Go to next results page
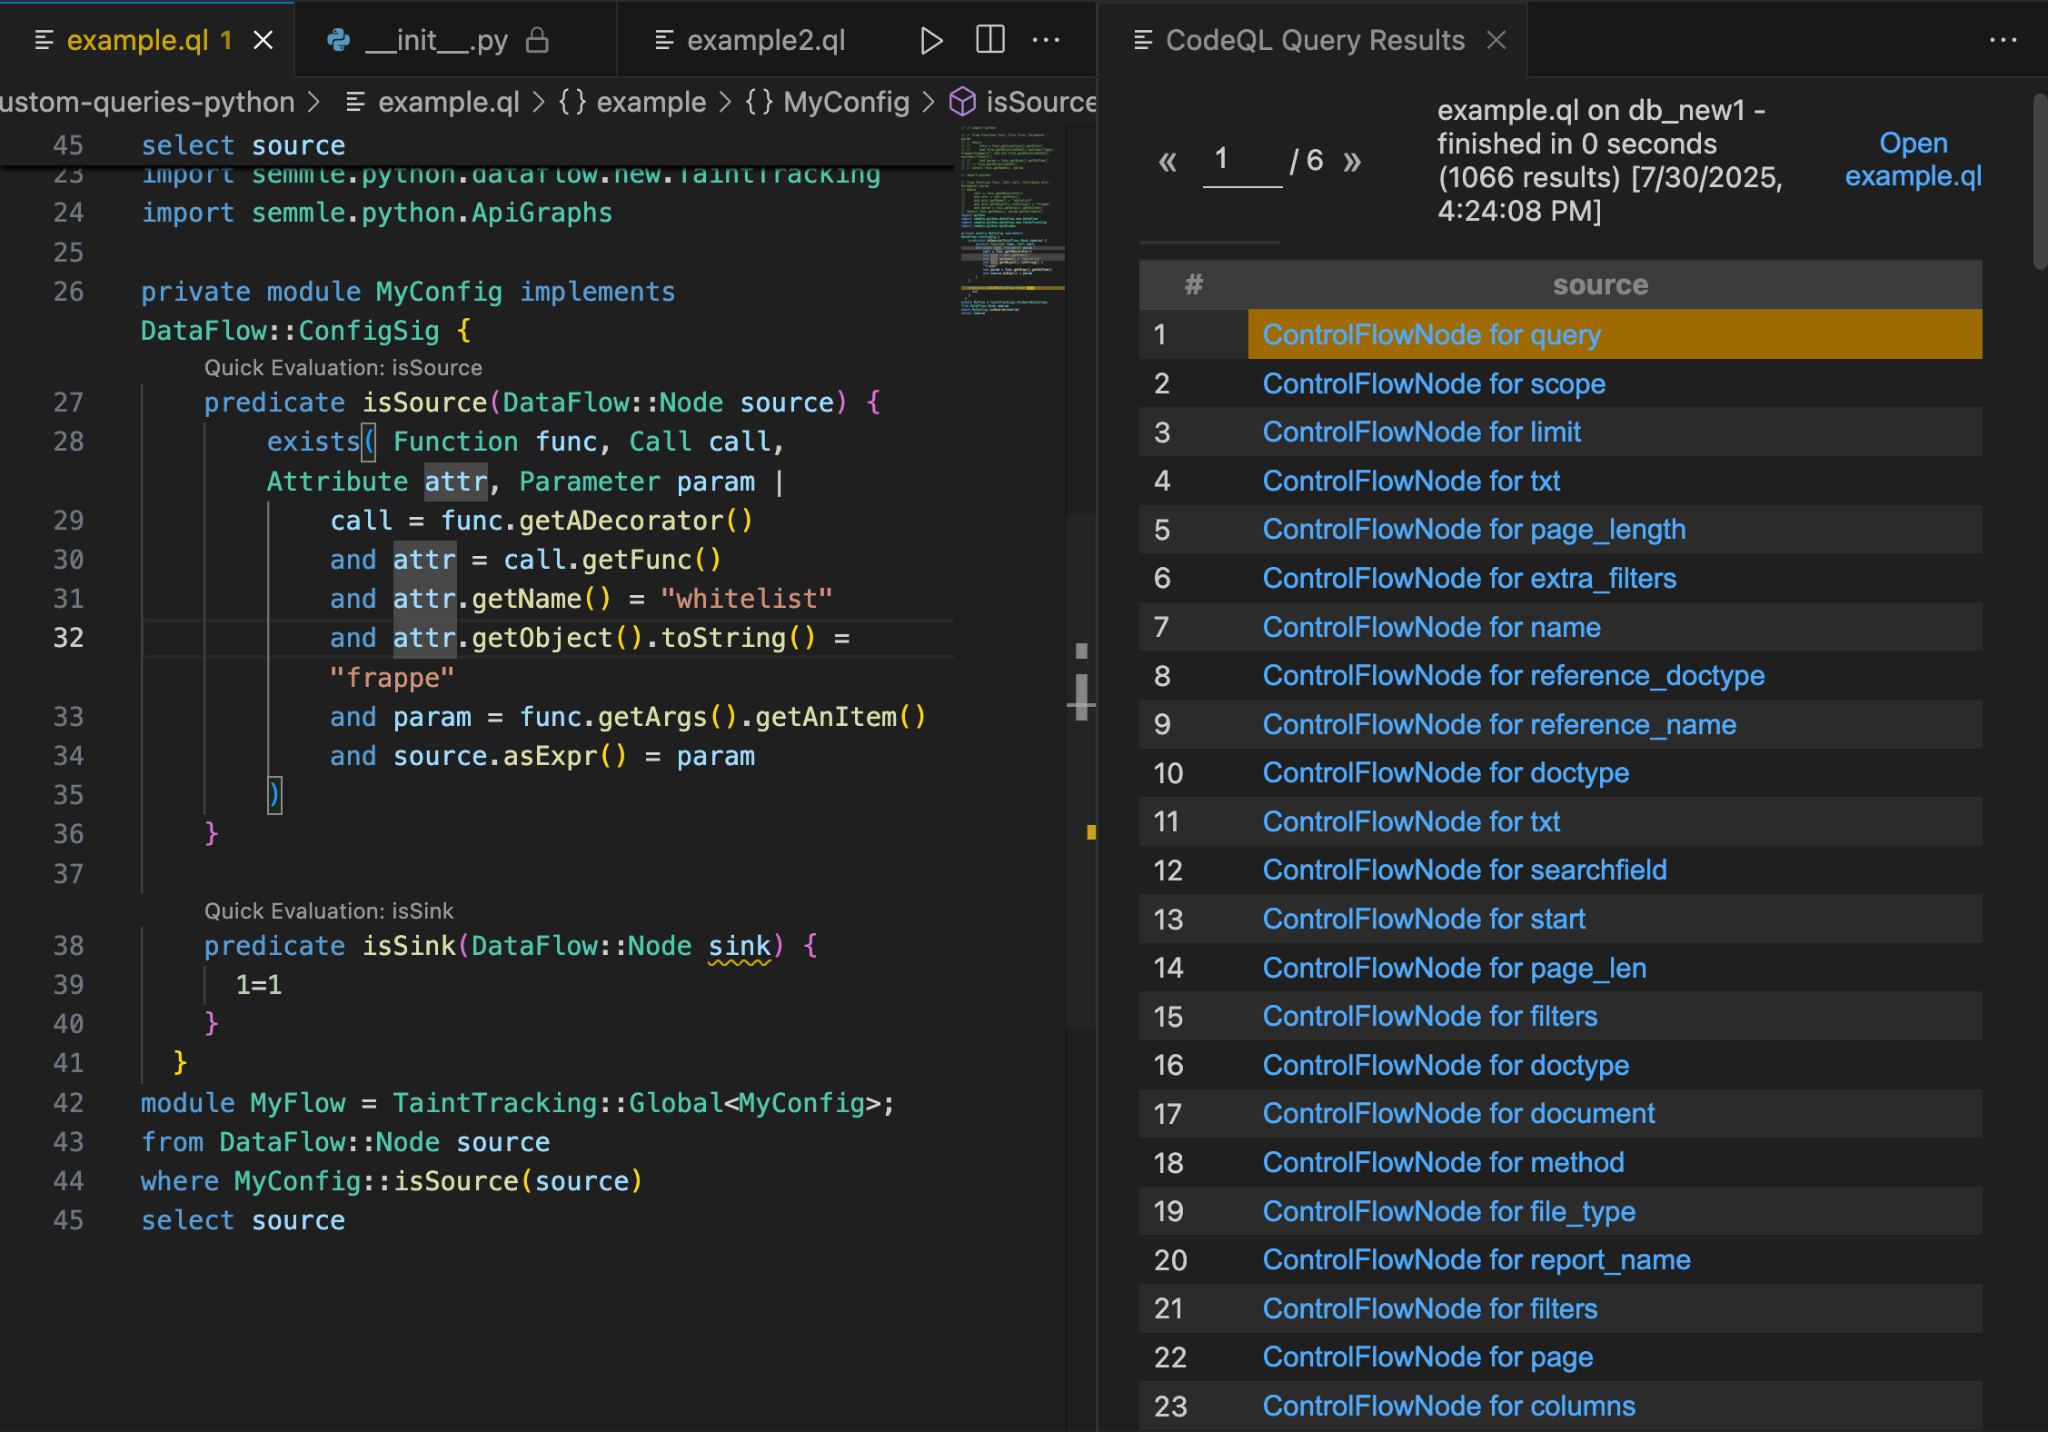This screenshot has width=2048, height=1432. tap(1352, 161)
